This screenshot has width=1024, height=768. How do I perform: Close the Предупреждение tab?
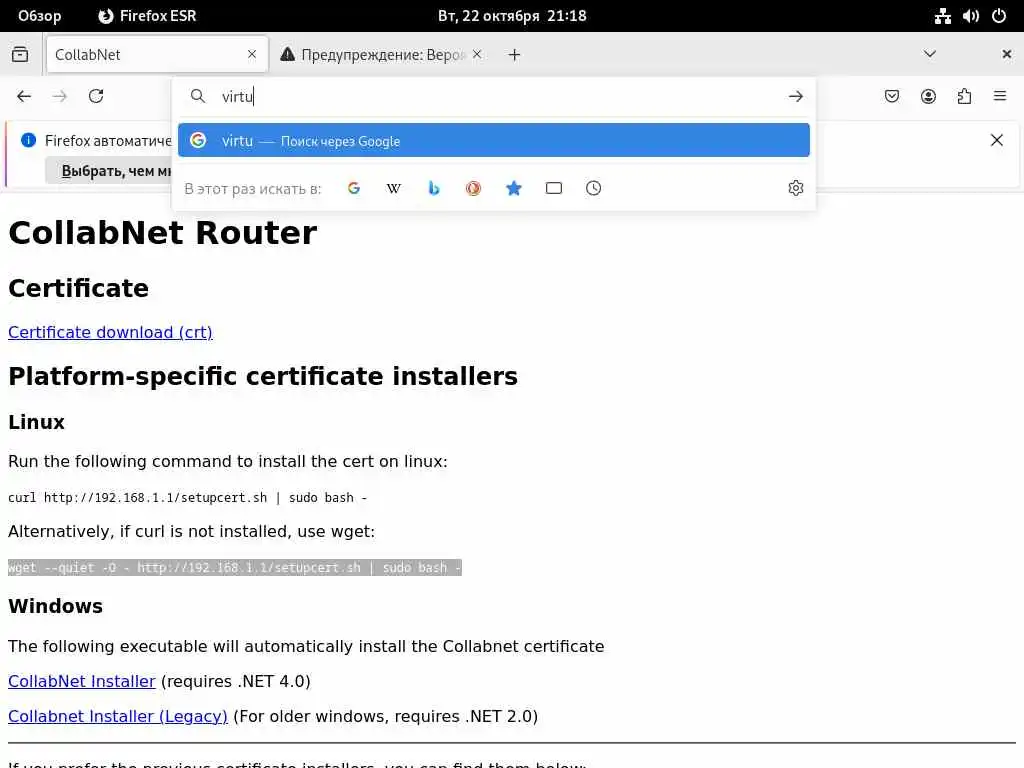point(477,54)
